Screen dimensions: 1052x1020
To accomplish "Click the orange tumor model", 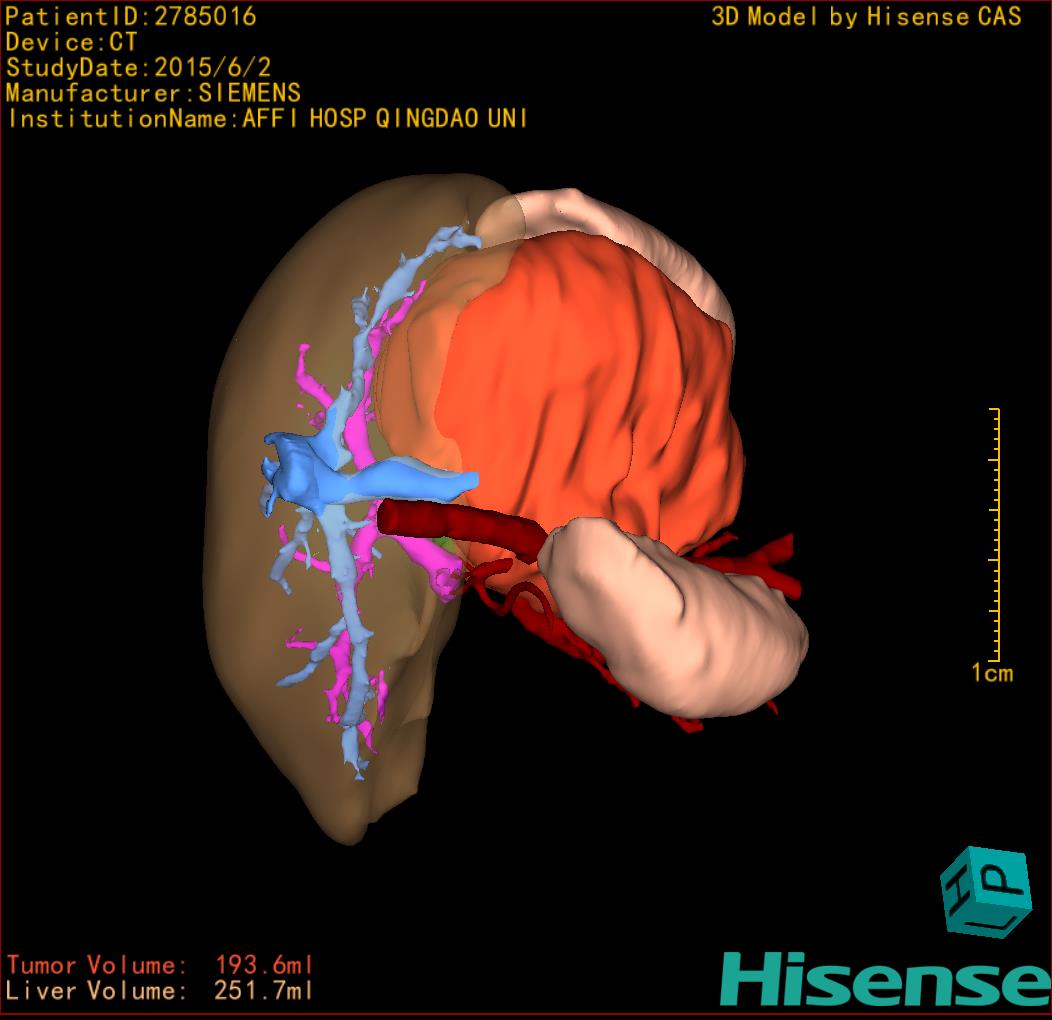I will click(590, 403).
